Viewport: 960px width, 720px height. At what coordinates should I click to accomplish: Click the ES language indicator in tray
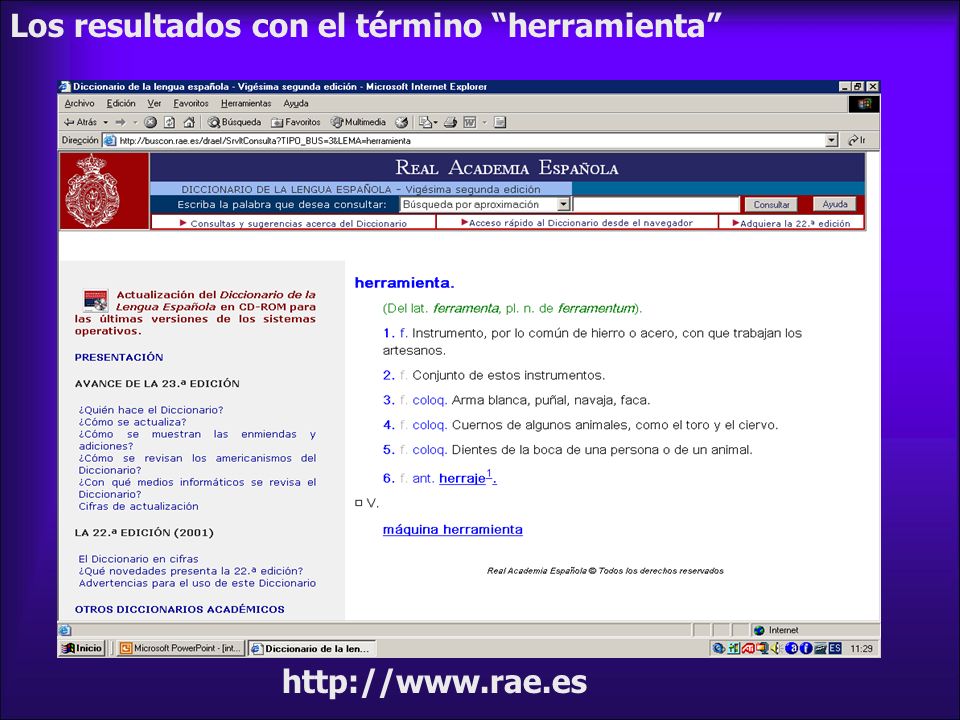(835, 648)
